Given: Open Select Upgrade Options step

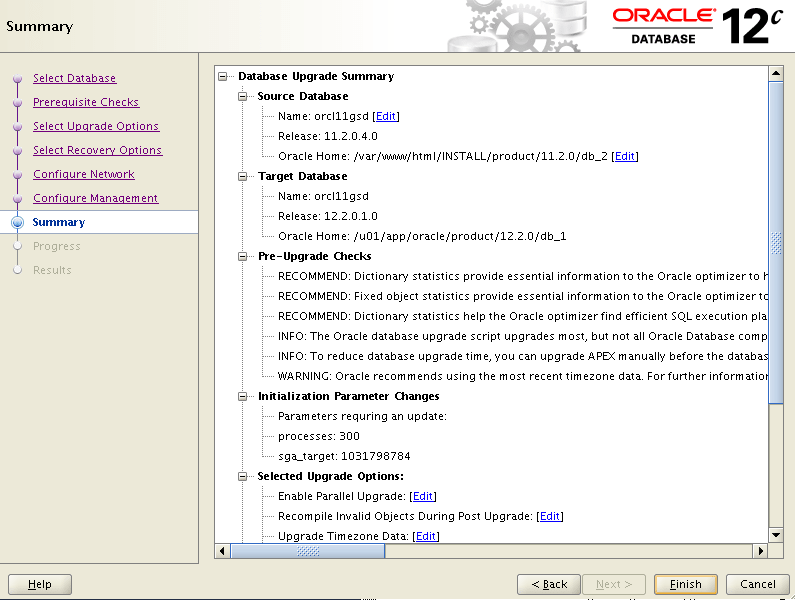Looking at the screenshot, I should [96, 126].
